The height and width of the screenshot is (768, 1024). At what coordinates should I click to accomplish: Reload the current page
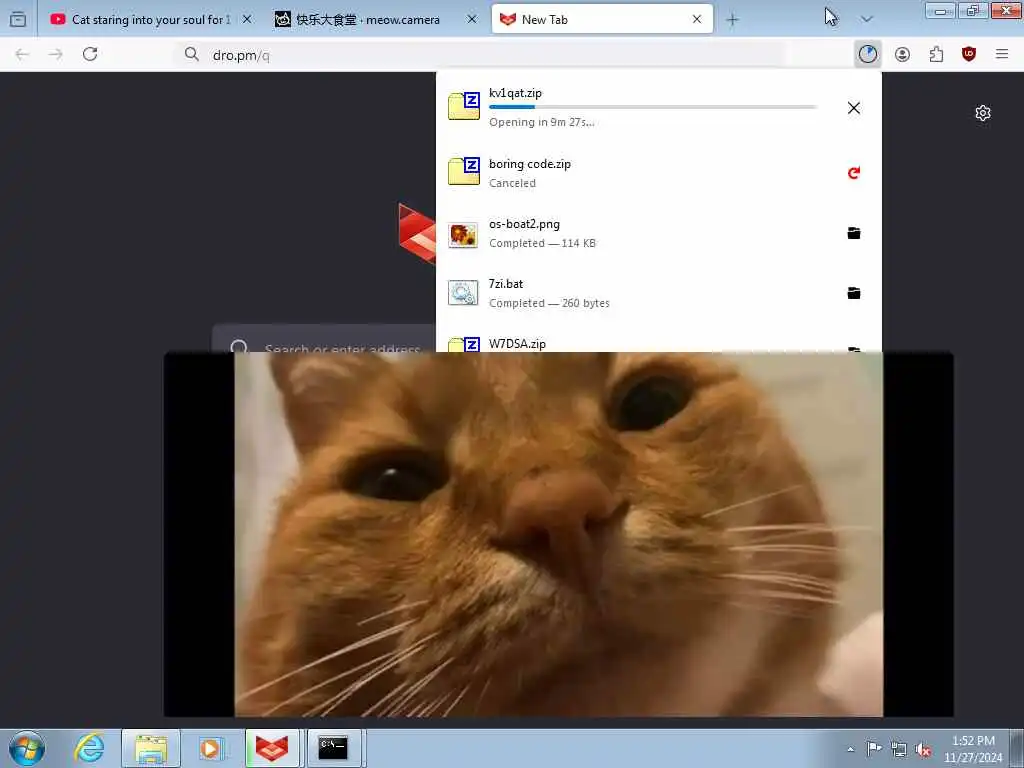(x=90, y=54)
